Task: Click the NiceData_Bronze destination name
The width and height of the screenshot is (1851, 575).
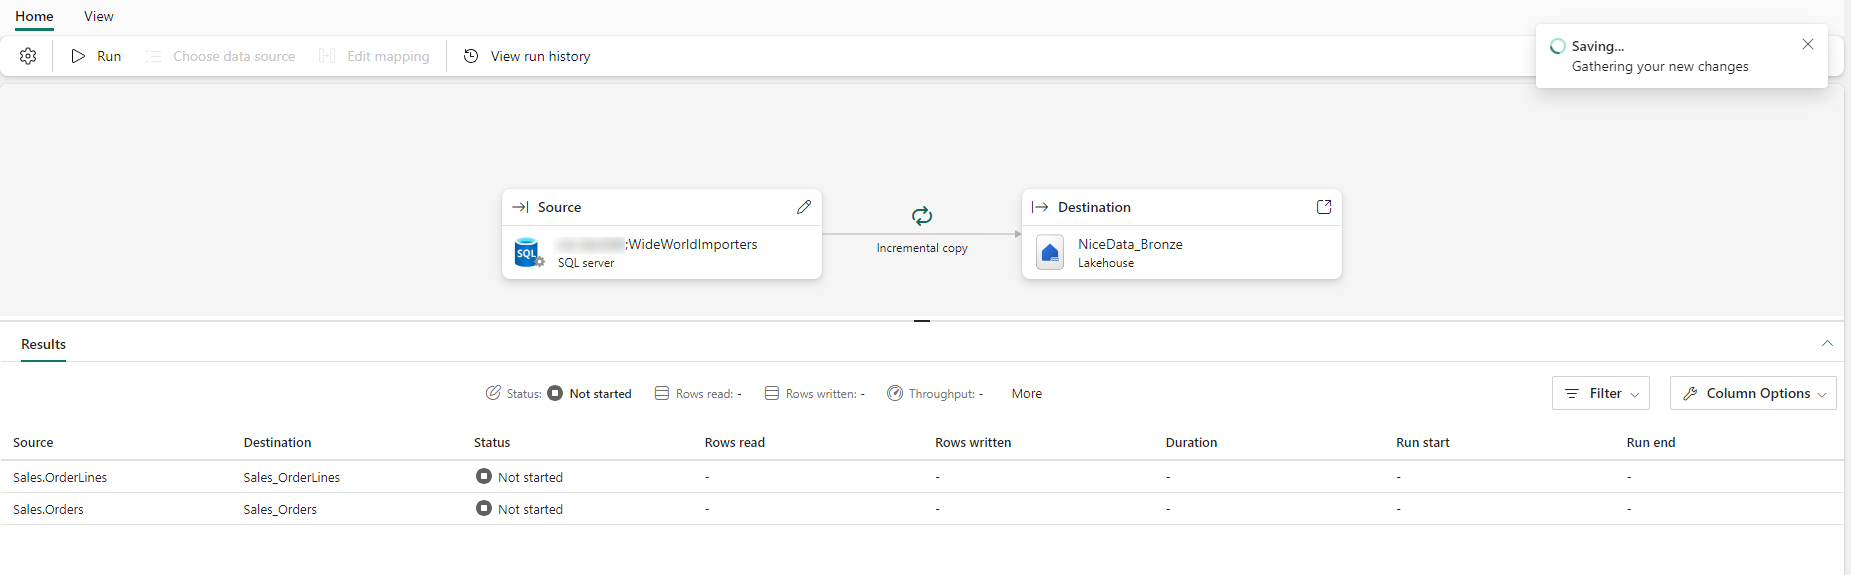Action: (x=1130, y=244)
